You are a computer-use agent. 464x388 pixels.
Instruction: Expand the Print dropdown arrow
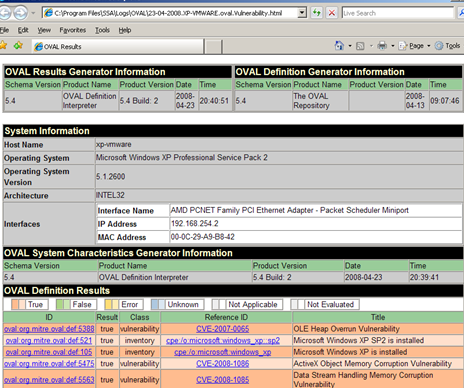pyautogui.click(x=393, y=46)
